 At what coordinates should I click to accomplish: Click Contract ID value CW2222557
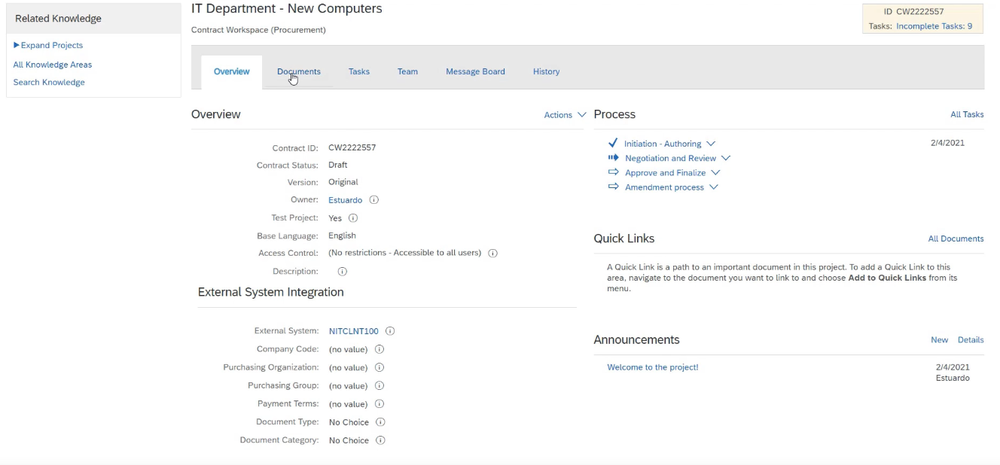click(352, 147)
